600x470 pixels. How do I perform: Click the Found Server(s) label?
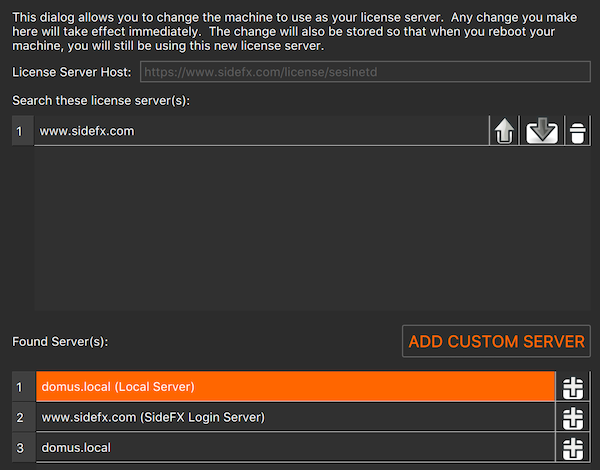click(x=60, y=341)
